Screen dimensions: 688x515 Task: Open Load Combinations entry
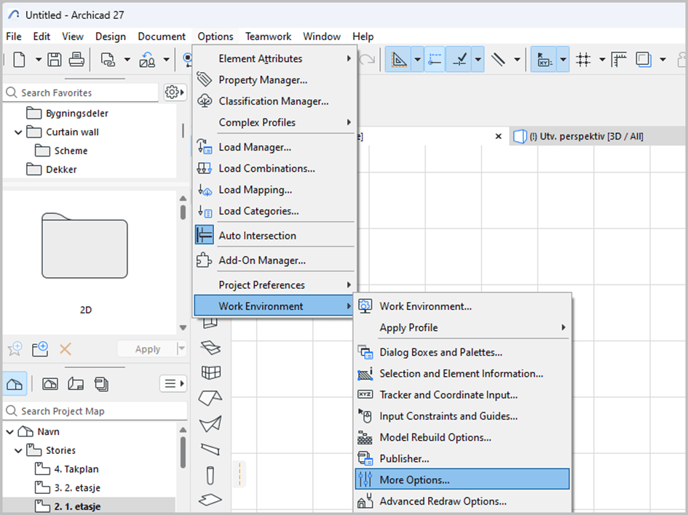275,168
